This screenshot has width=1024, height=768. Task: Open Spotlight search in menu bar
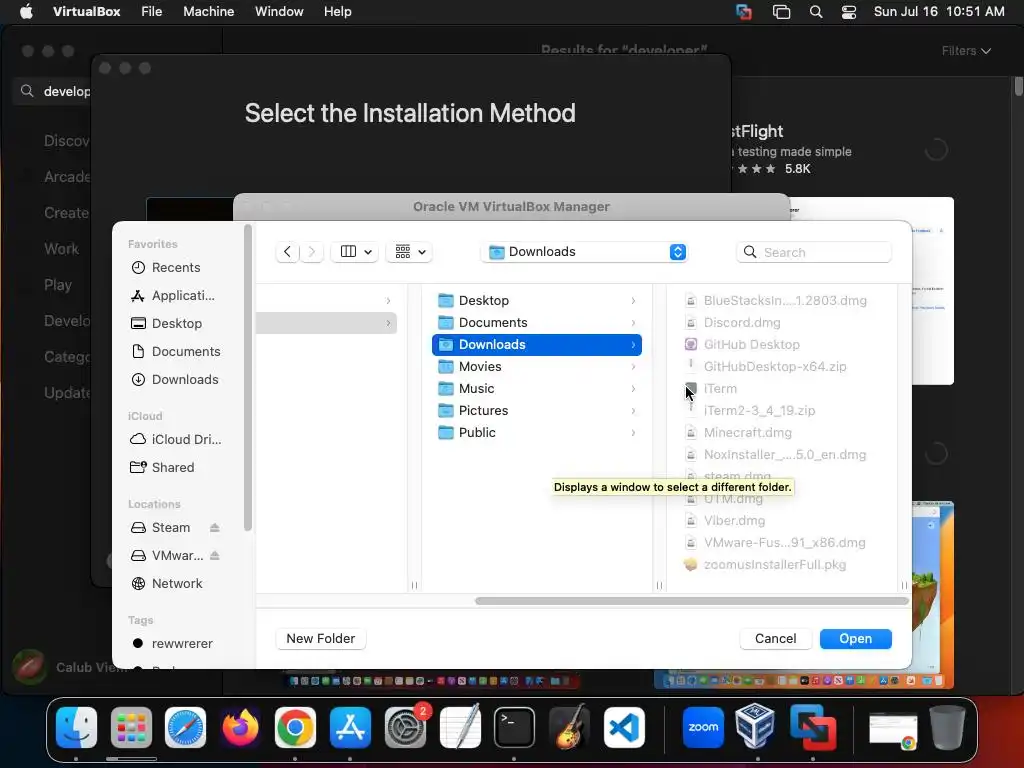click(816, 12)
